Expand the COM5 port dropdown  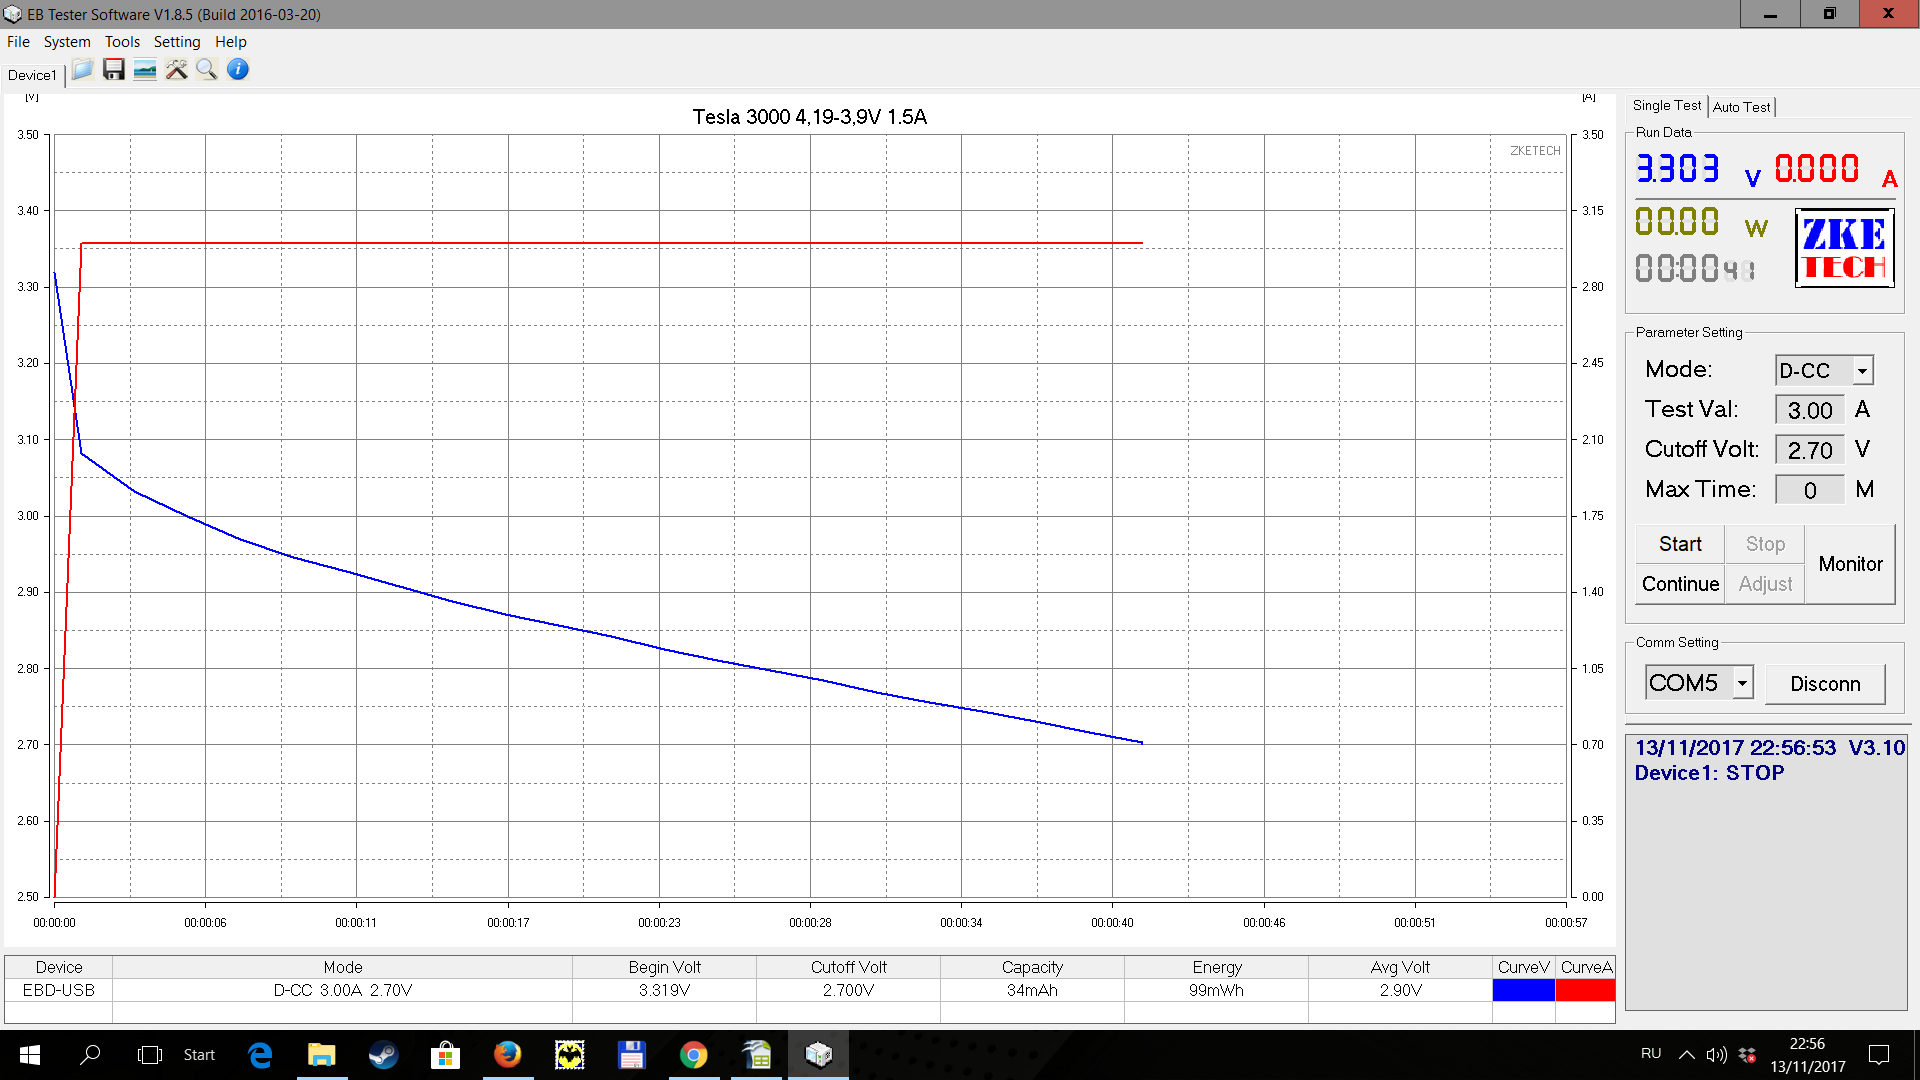click(x=1742, y=683)
